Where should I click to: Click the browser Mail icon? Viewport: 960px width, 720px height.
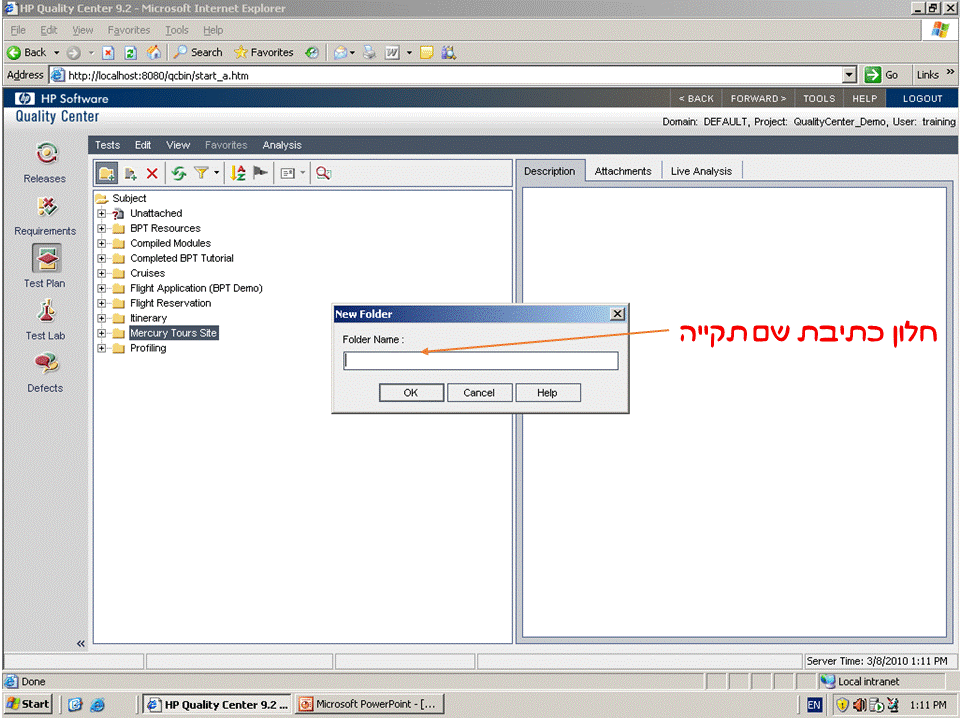click(x=340, y=53)
